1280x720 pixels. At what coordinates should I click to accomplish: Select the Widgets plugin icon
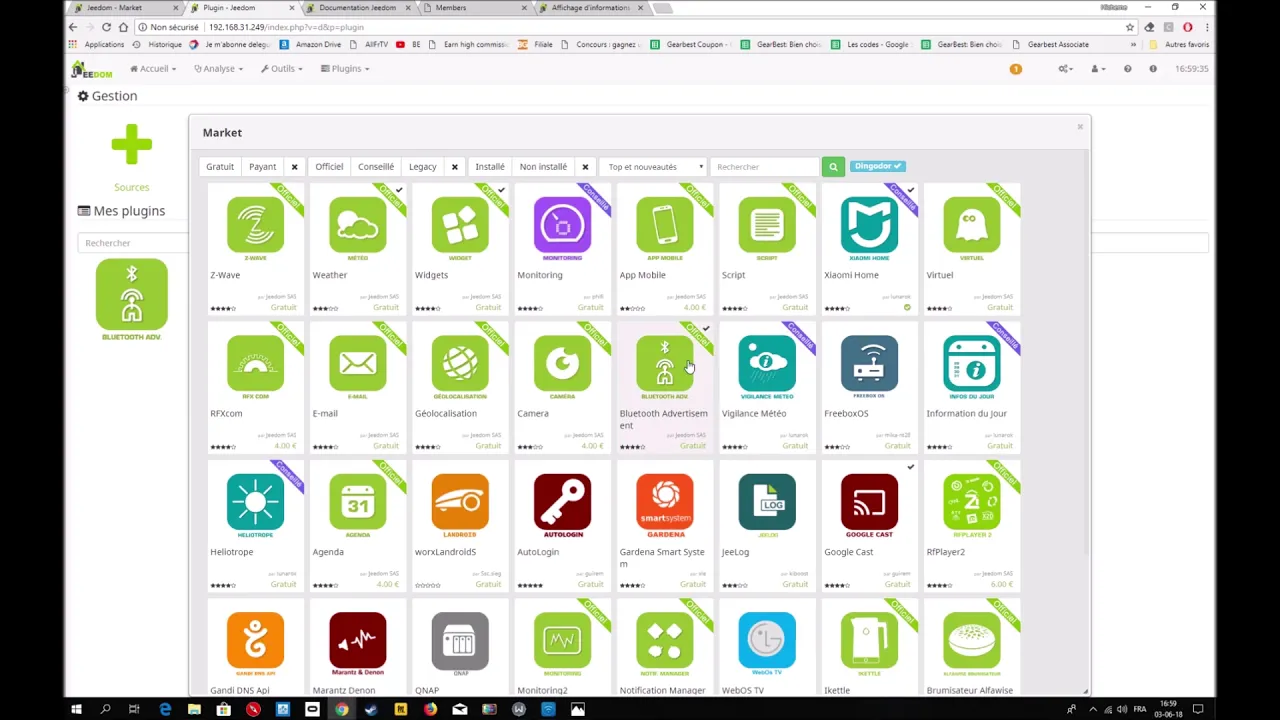click(x=460, y=227)
